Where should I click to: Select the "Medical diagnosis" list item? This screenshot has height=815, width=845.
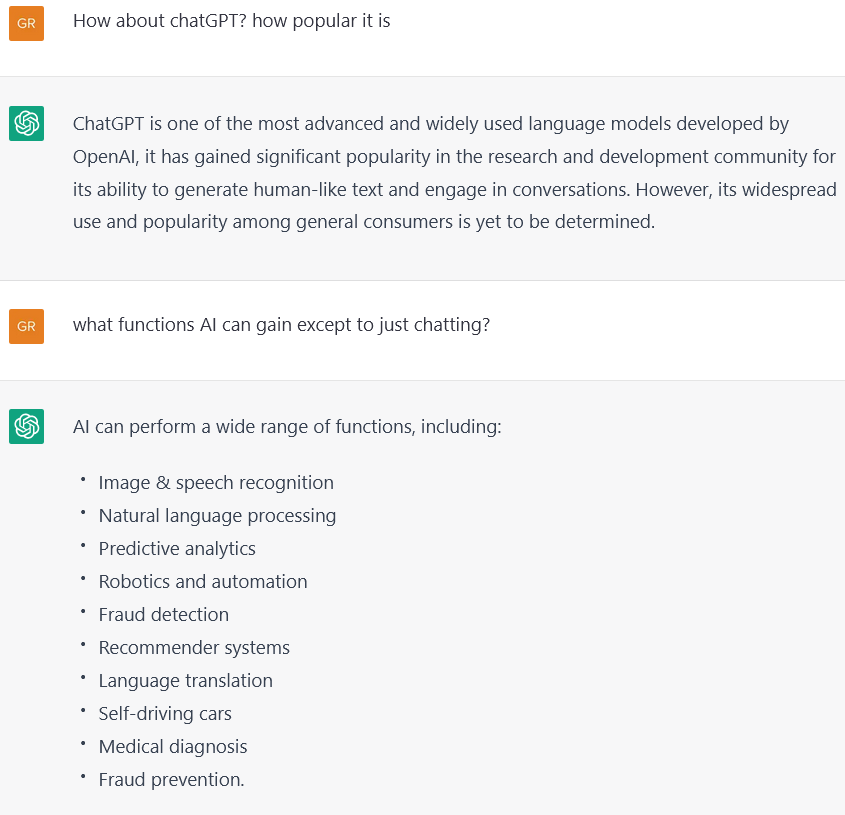point(172,747)
